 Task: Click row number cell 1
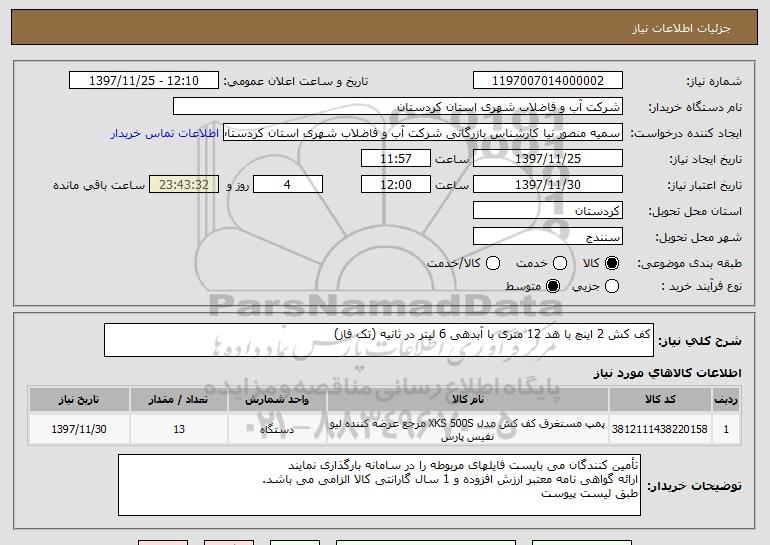726,429
